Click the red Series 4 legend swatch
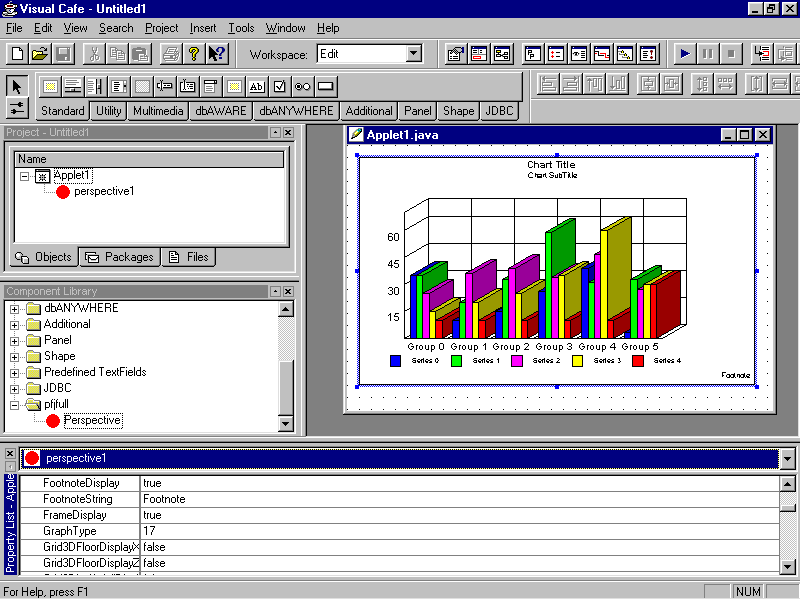800x600 pixels. point(637,361)
